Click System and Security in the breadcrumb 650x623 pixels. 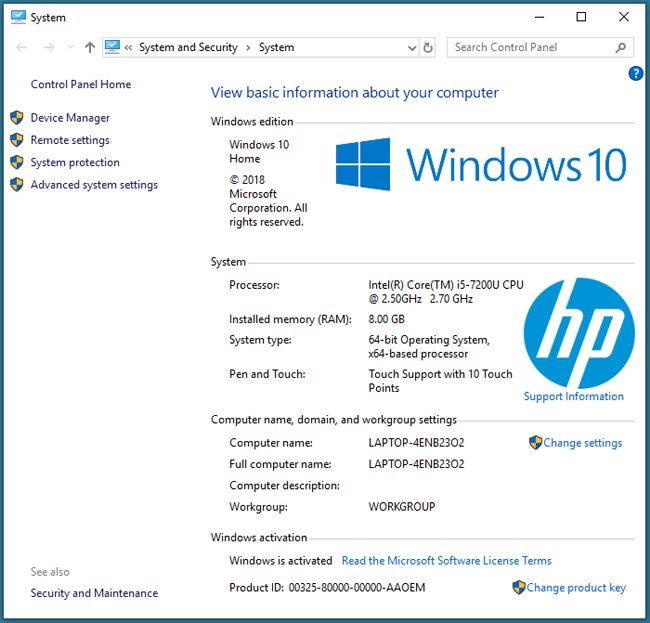pos(188,47)
